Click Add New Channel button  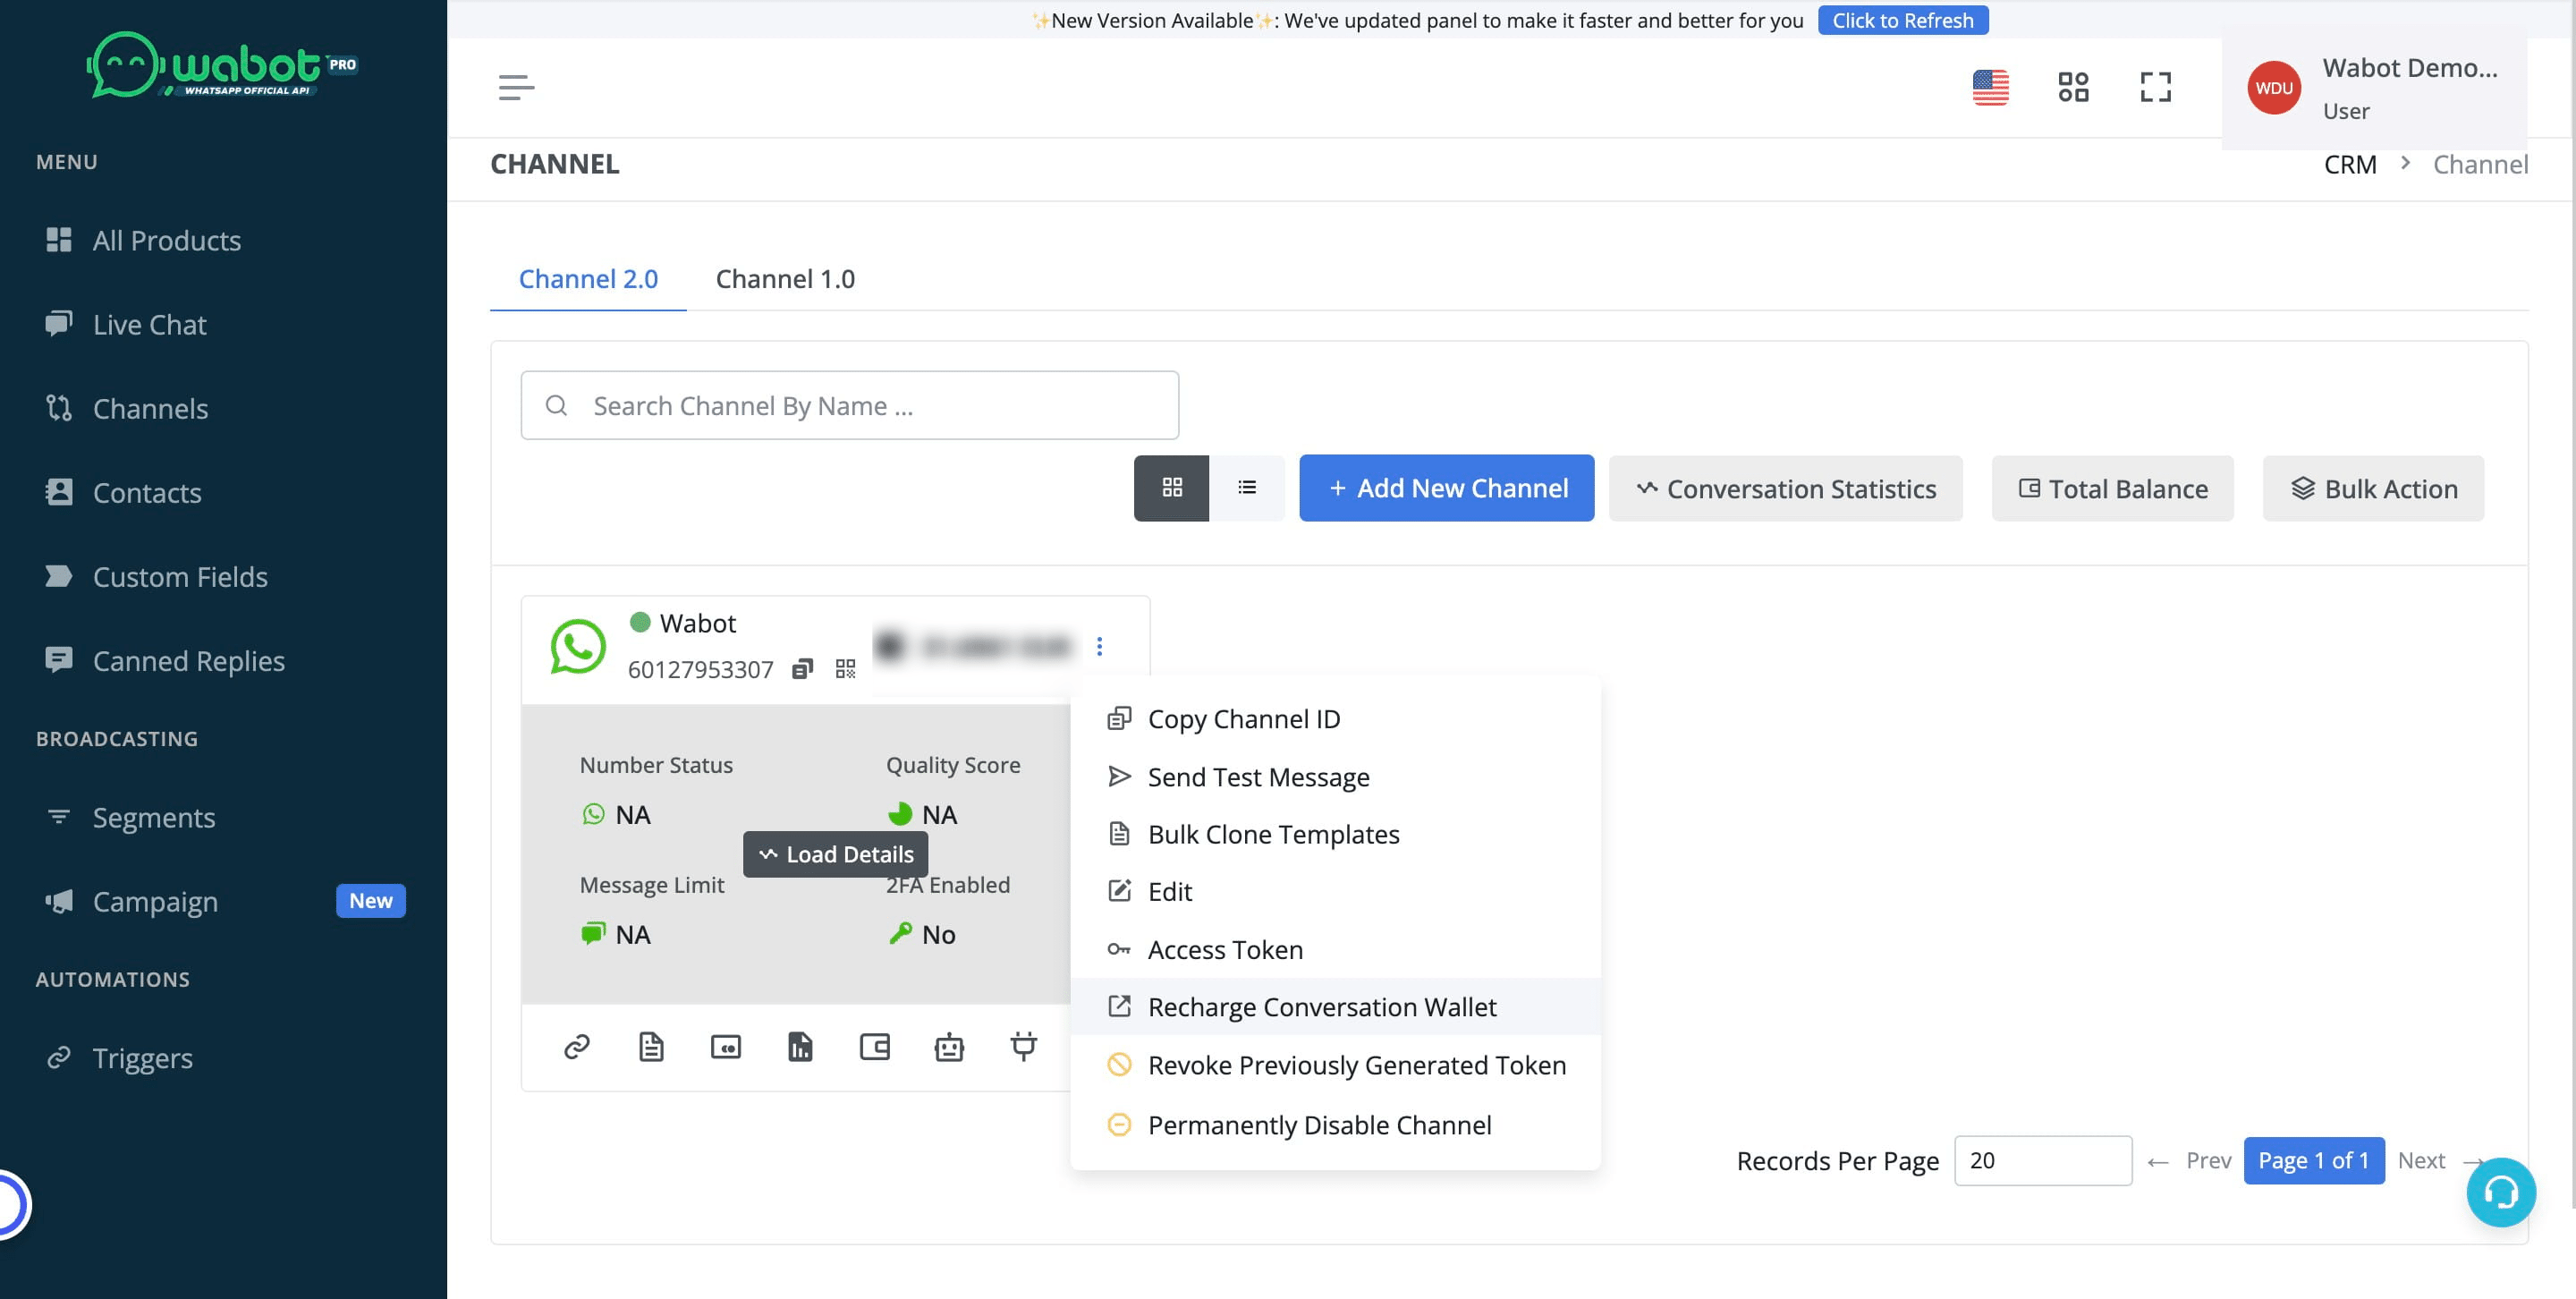pyautogui.click(x=1446, y=488)
